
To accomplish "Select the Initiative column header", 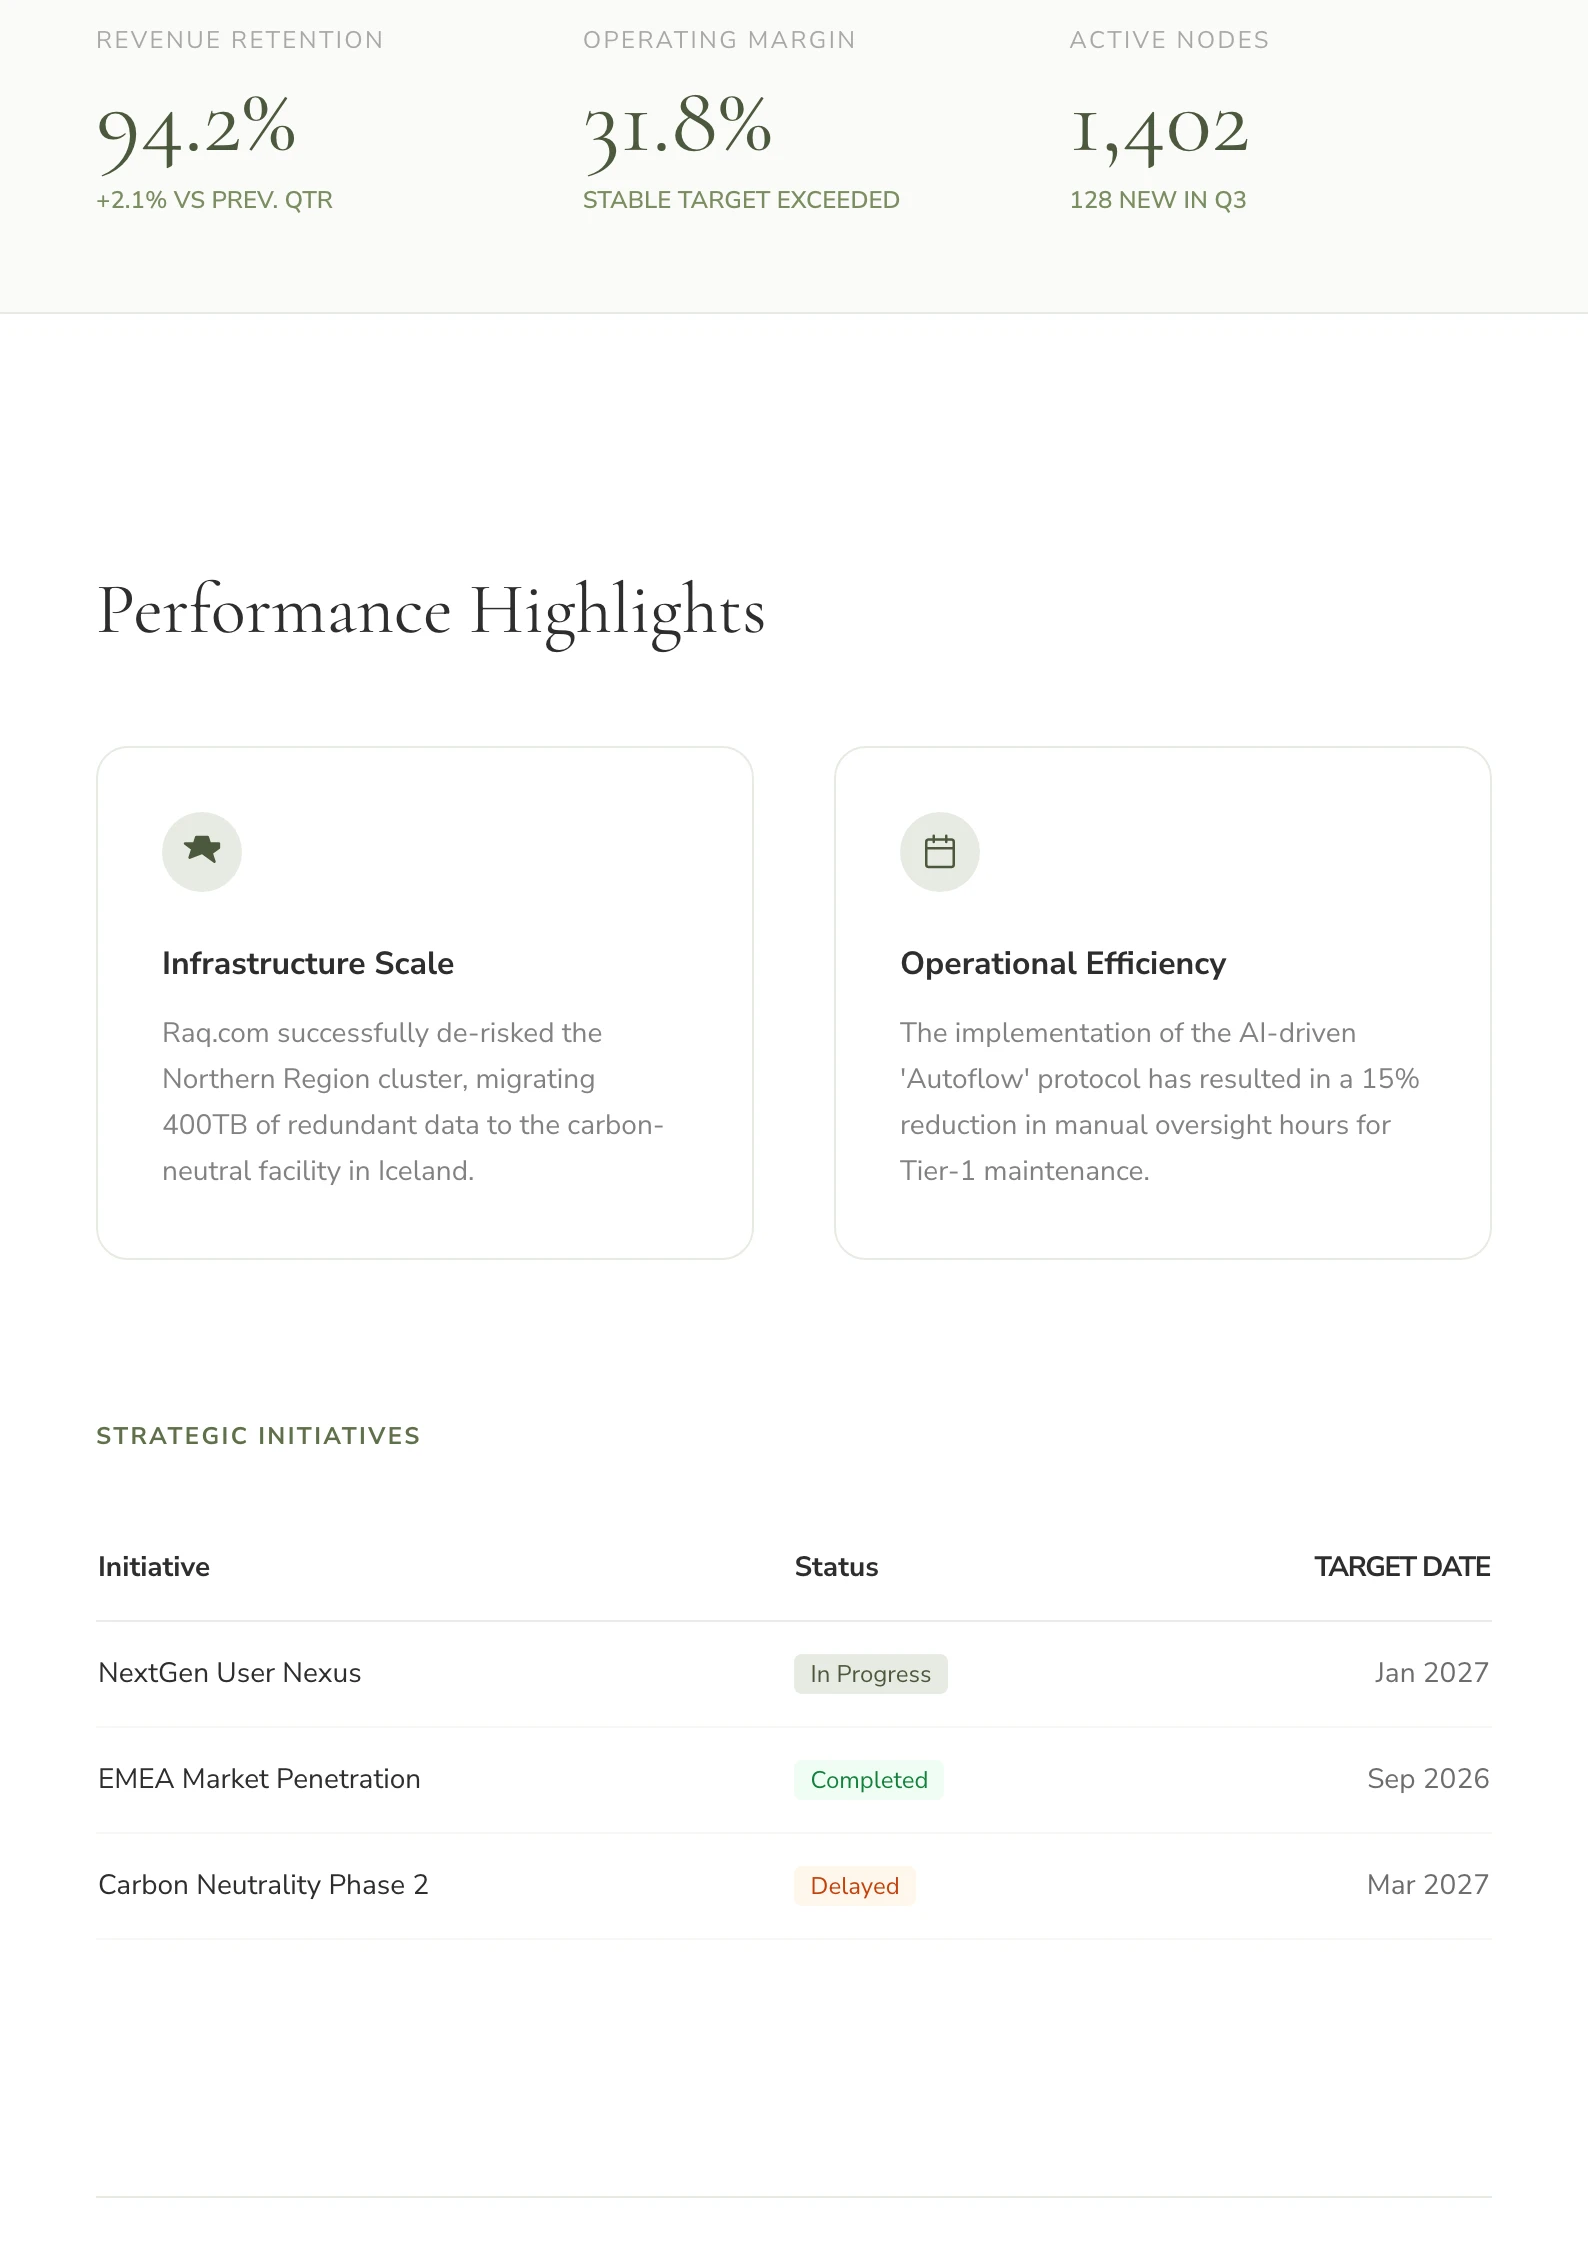I will tap(154, 1567).
